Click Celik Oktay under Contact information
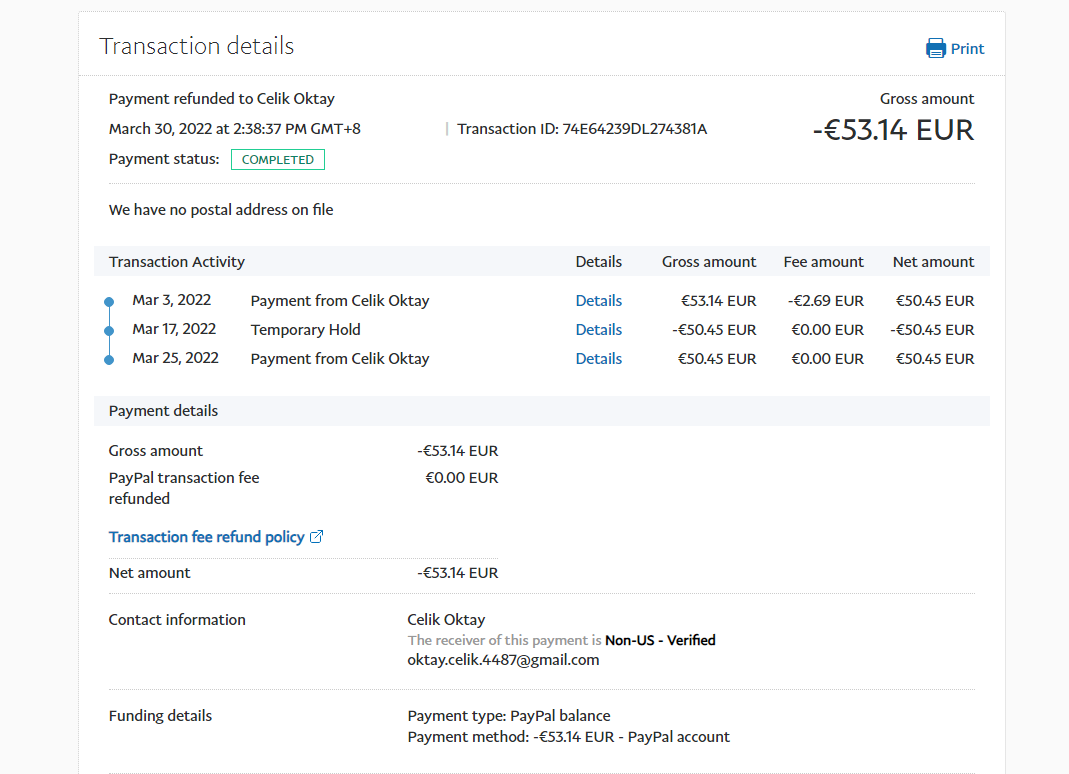This screenshot has width=1069, height=774. click(x=446, y=620)
